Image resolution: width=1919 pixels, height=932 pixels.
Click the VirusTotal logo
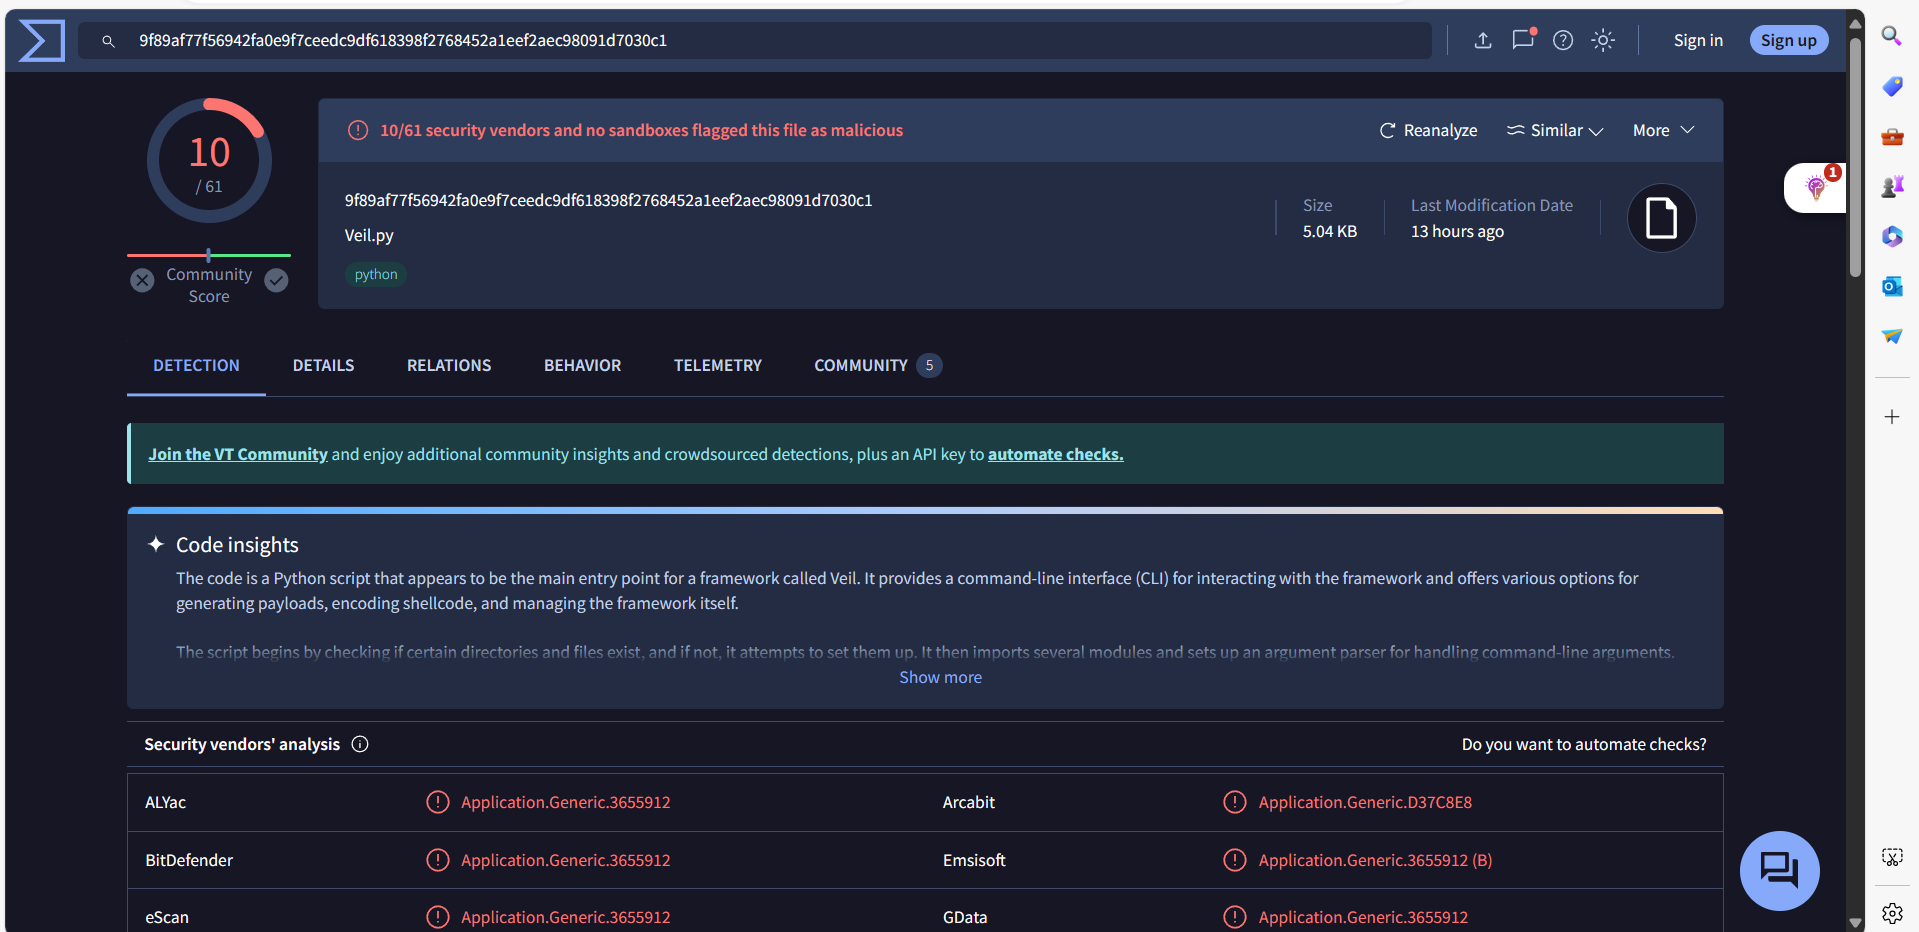click(x=42, y=41)
